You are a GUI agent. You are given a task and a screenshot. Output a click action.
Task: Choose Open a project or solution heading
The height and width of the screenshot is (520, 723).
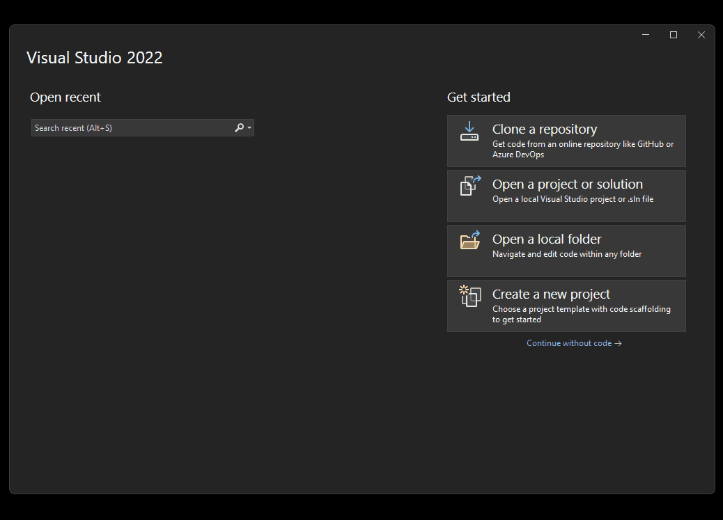[567, 184]
